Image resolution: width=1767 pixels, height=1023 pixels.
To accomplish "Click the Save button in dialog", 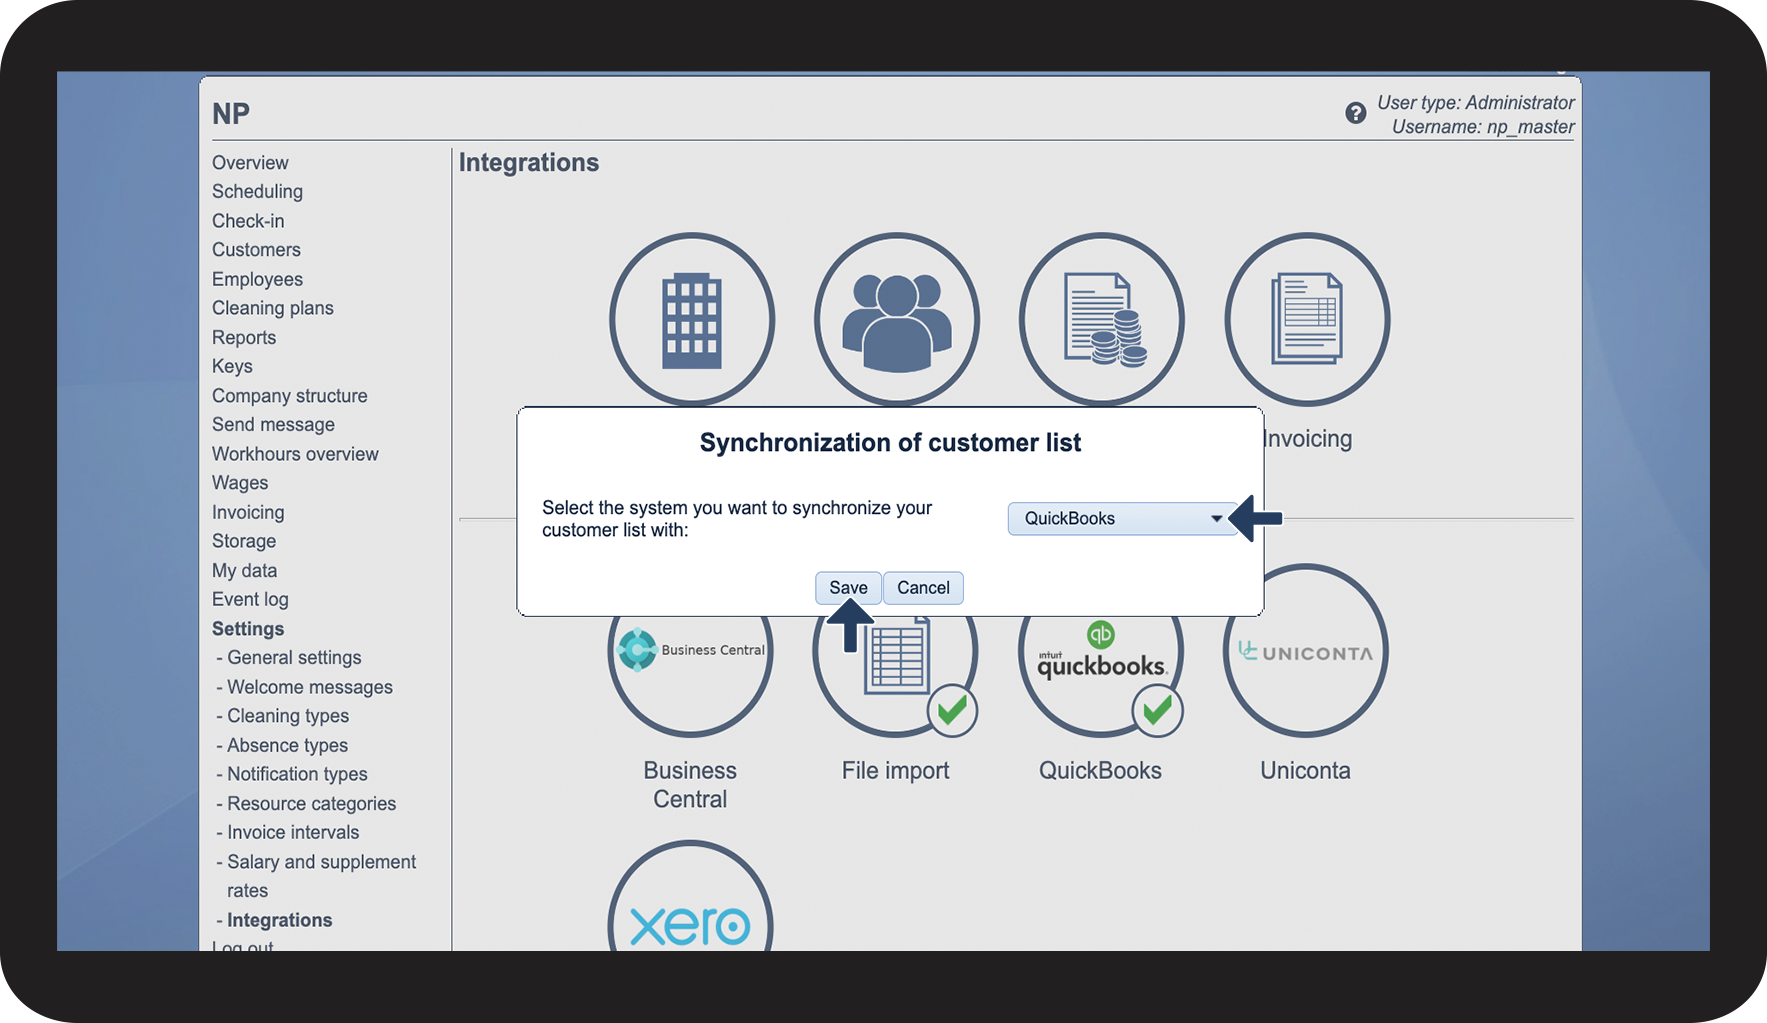I will click(x=848, y=588).
